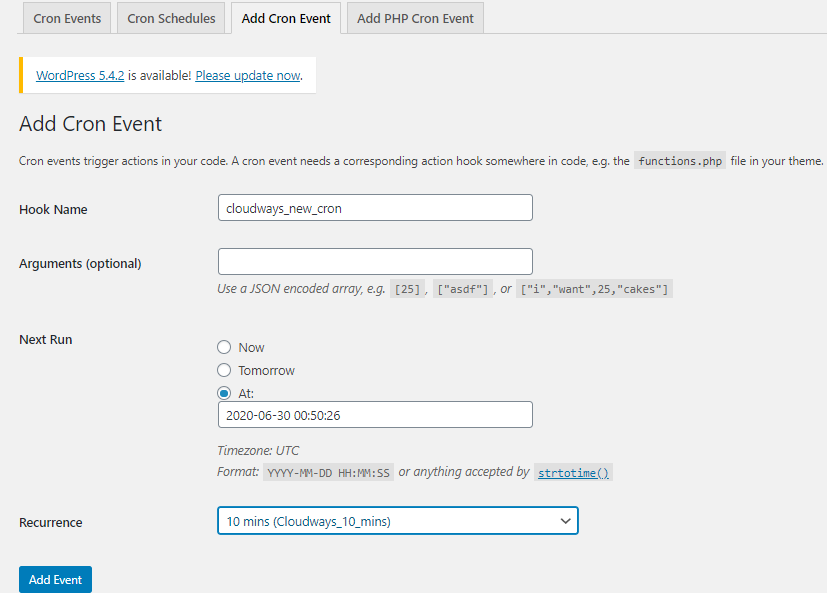Switch to the Cron Schedules tab
The height and width of the screenshot is (593, 827).
172,19
